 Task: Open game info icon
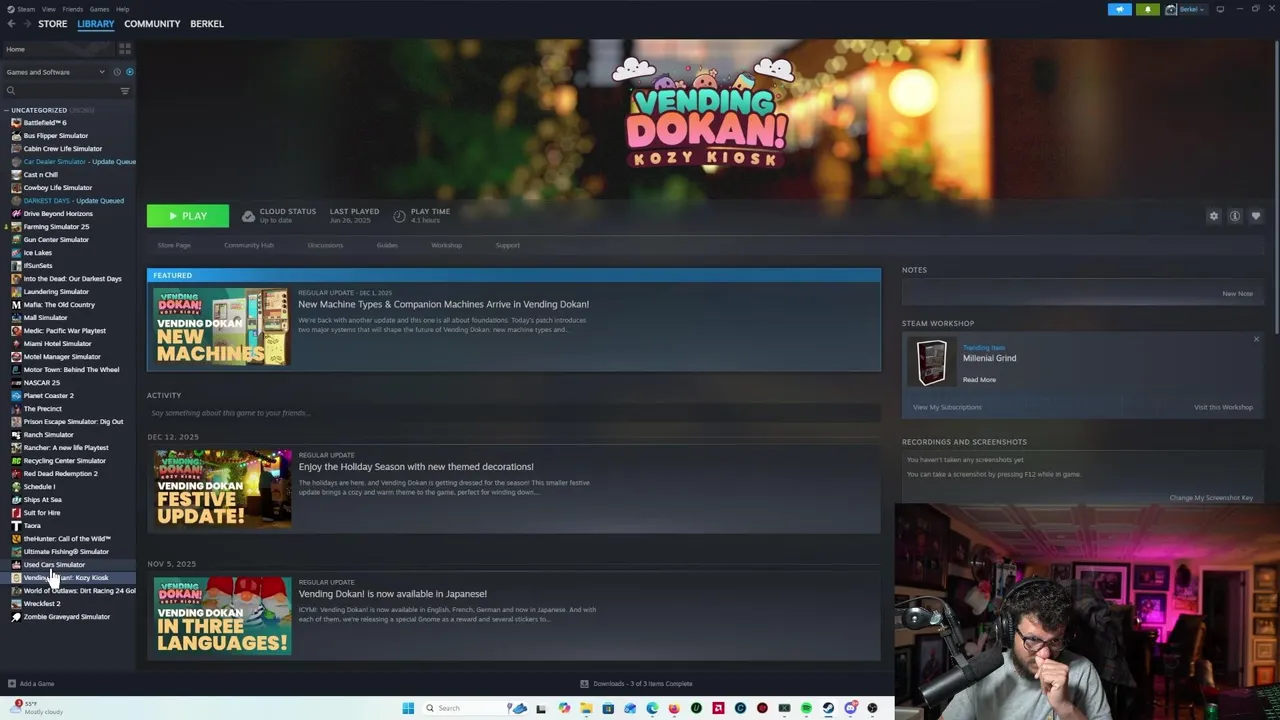pyautogui.click(x=1235, y=216)
